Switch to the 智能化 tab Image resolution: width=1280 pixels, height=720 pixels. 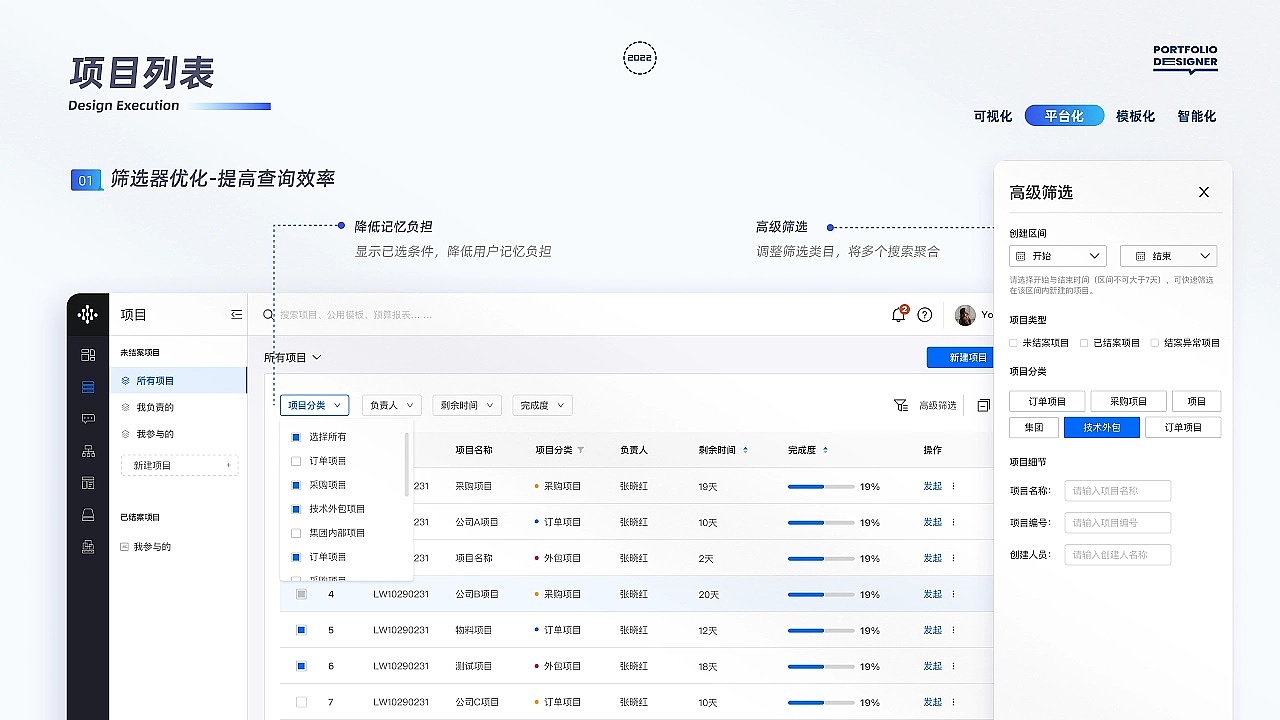(x=1197, y=116)
